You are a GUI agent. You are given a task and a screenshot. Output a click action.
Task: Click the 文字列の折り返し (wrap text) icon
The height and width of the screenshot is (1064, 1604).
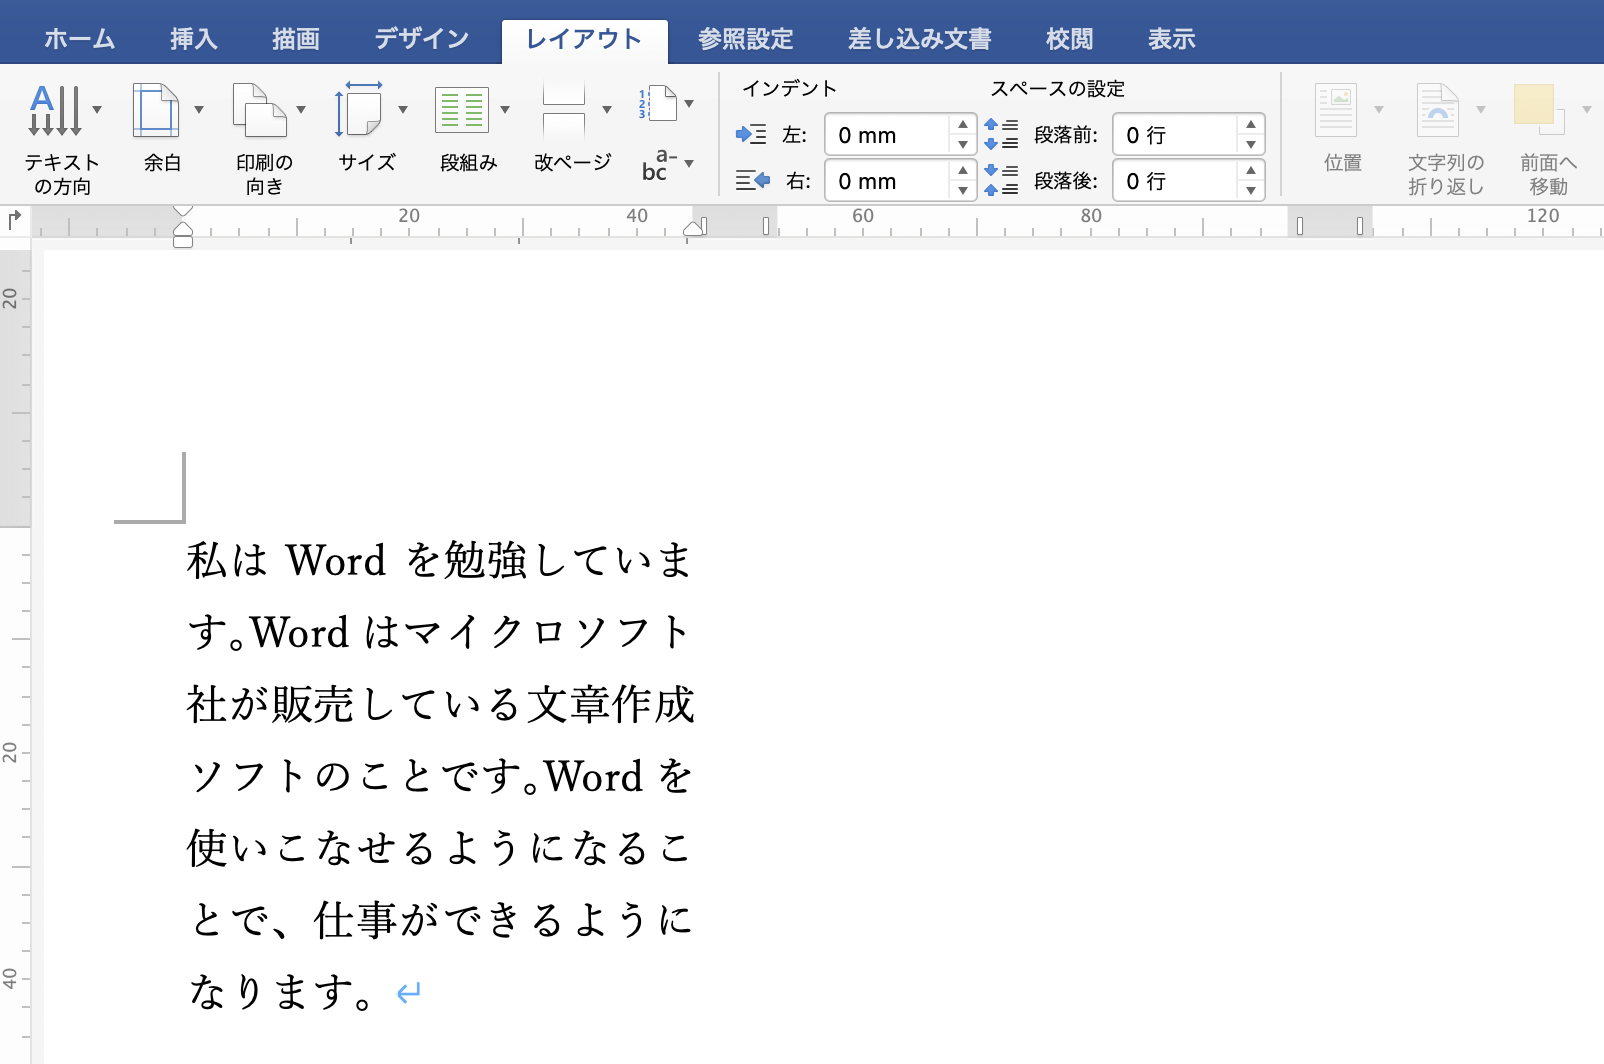point(1438,110)
